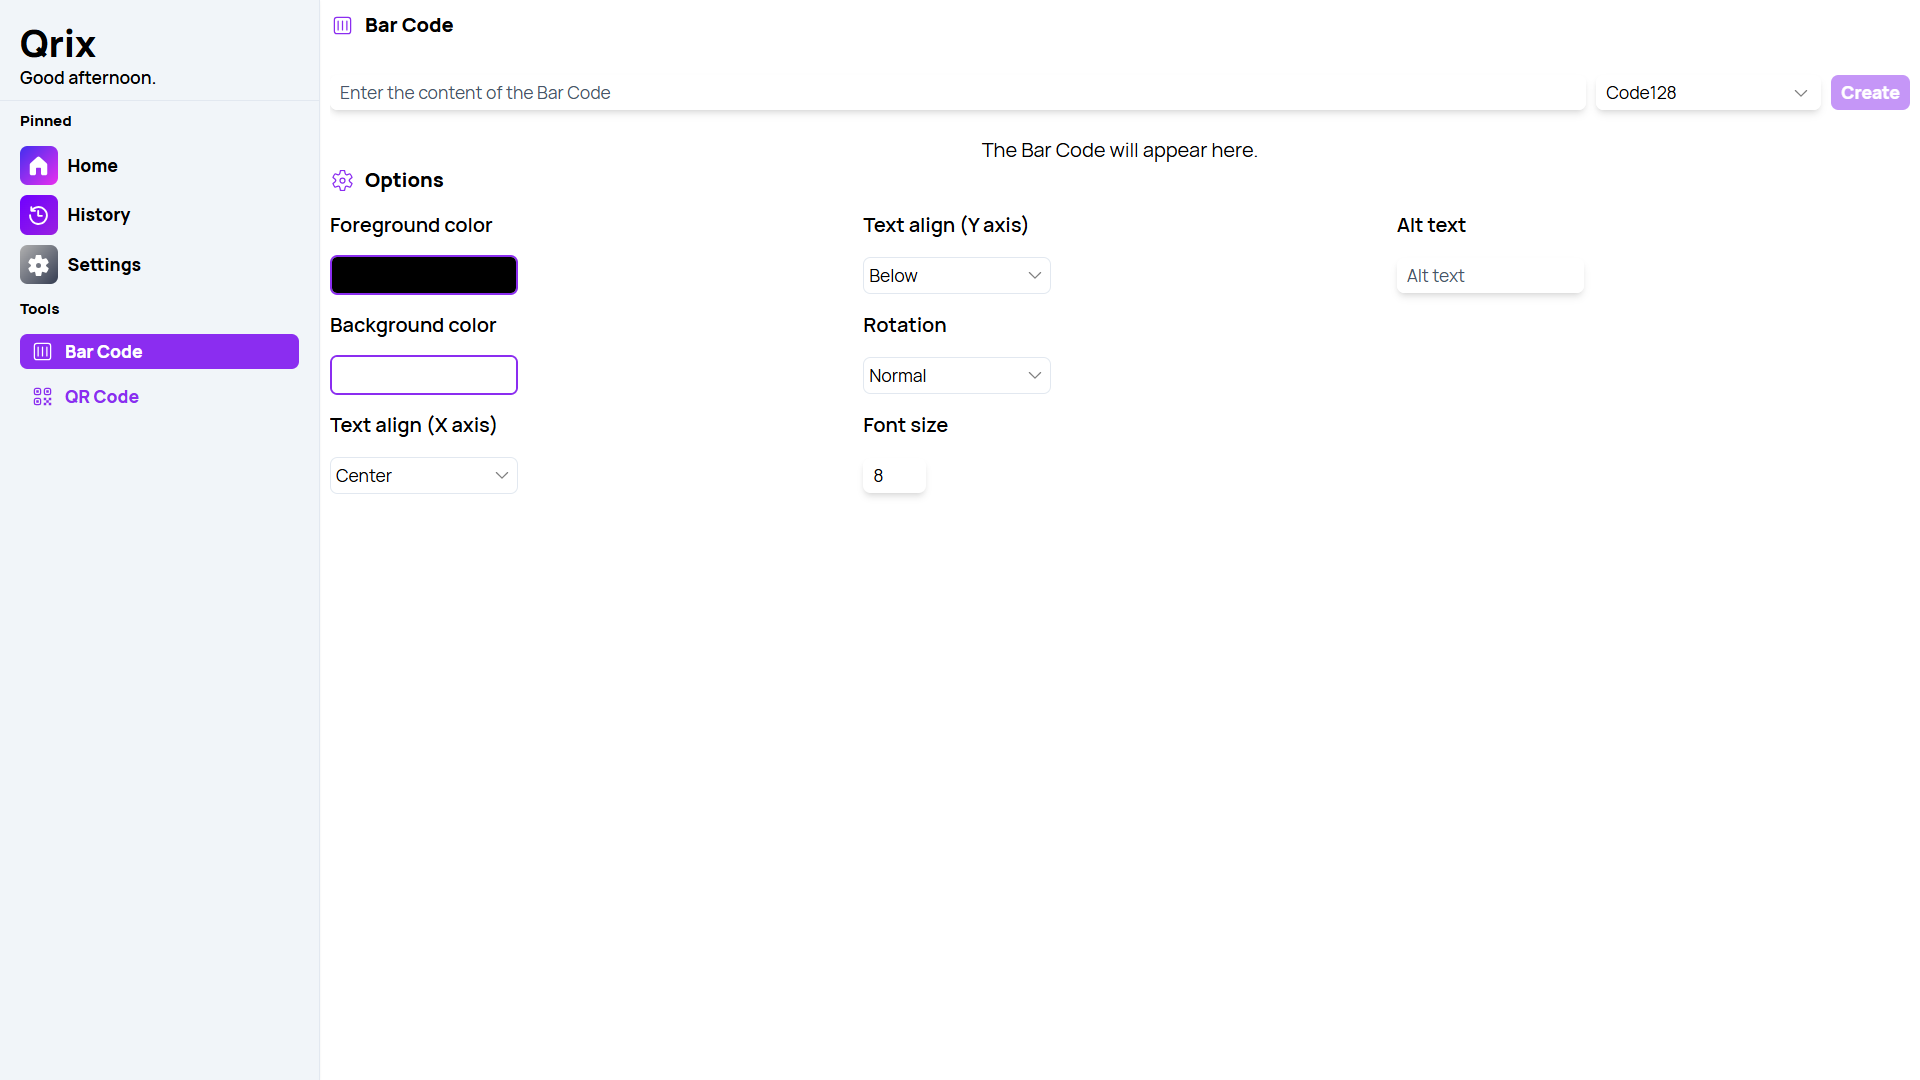Expand the Text align Y axis dropdown
This screenshot has width=1920, height=1080.
[955, 276]
